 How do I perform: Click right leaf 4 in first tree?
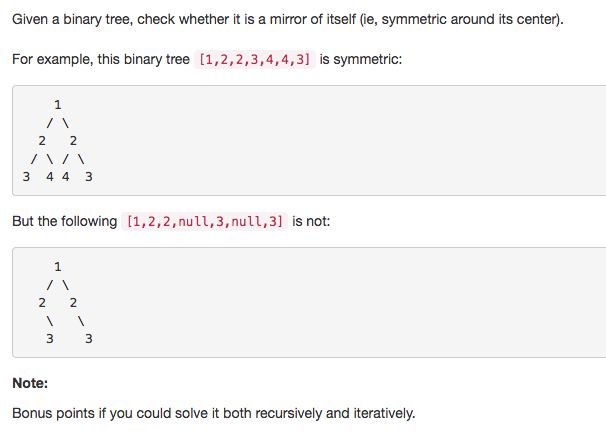(65, 177)
